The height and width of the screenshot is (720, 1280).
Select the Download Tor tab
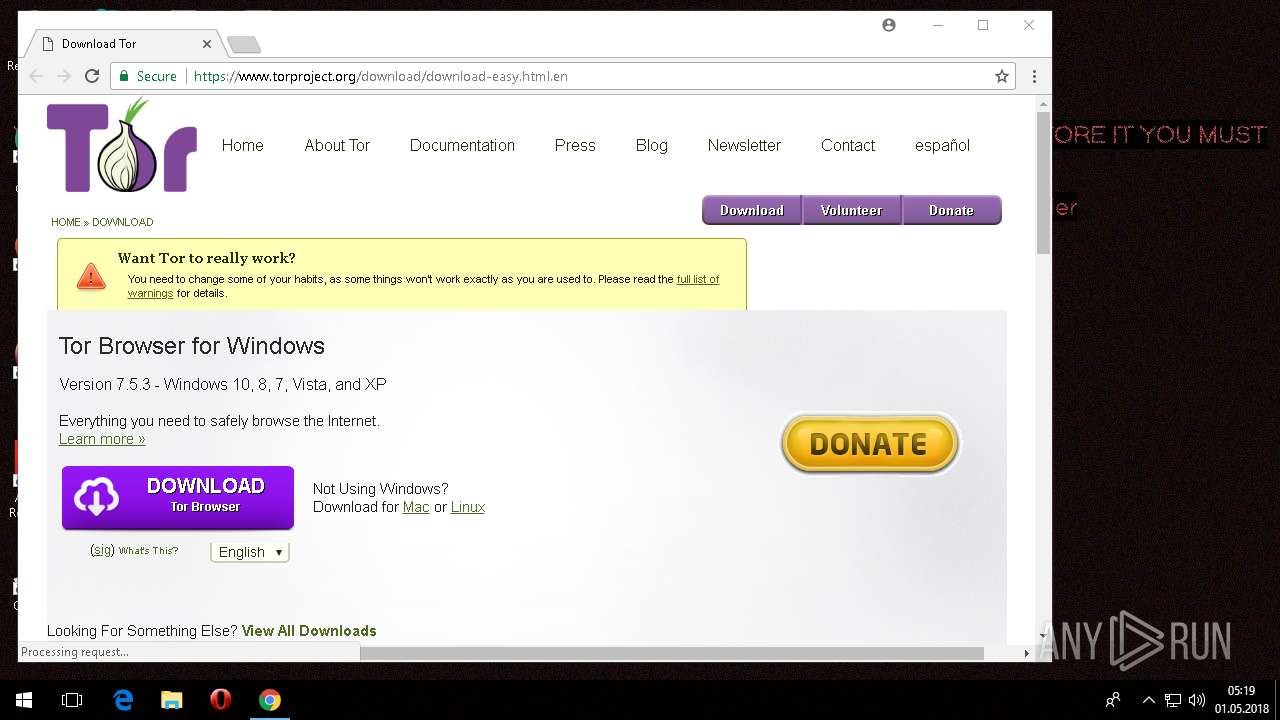(125, 44)
